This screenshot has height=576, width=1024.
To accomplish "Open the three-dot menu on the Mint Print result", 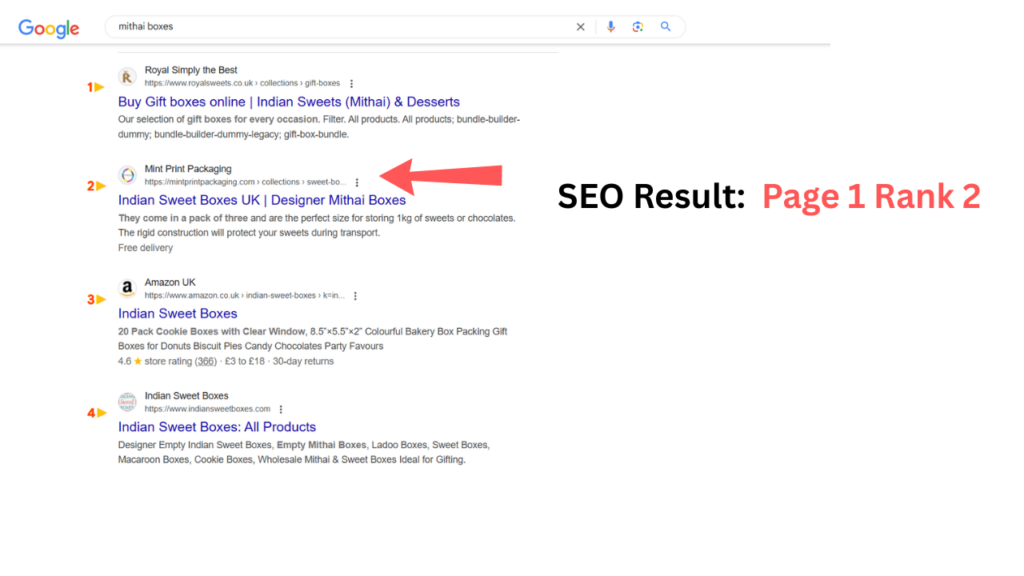I will 357,182.
